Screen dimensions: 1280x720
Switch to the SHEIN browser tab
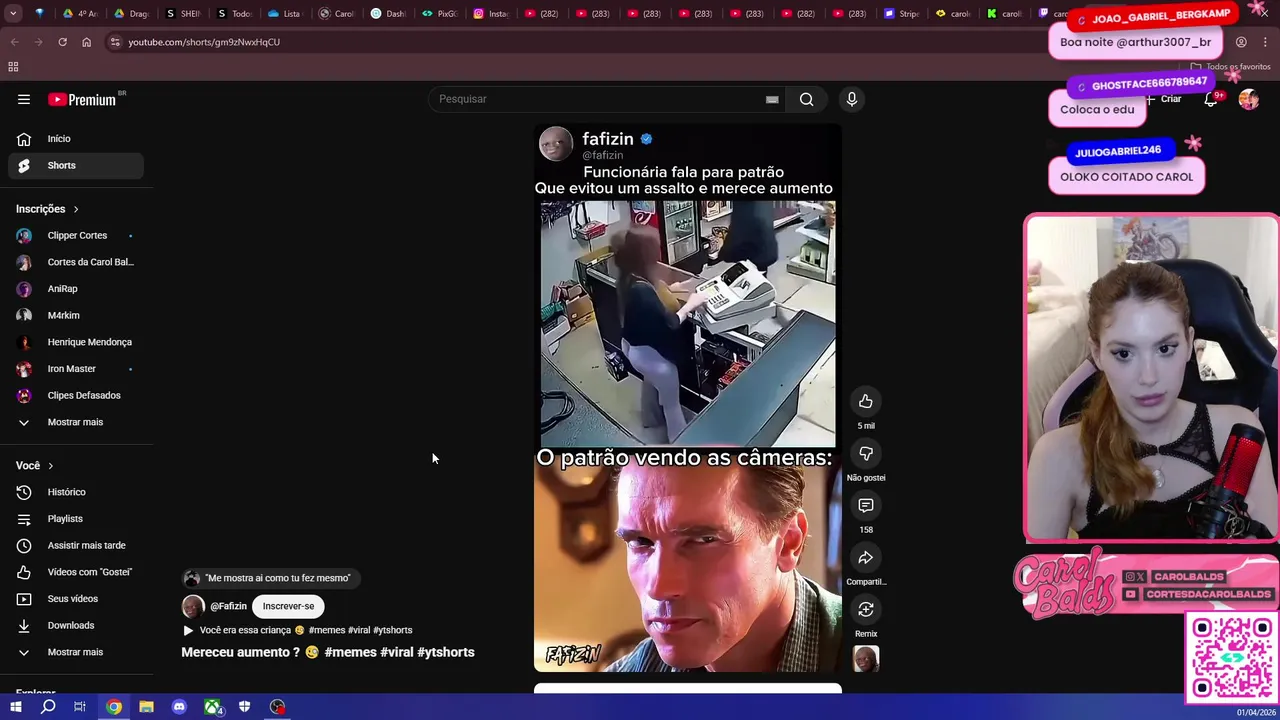184,14
